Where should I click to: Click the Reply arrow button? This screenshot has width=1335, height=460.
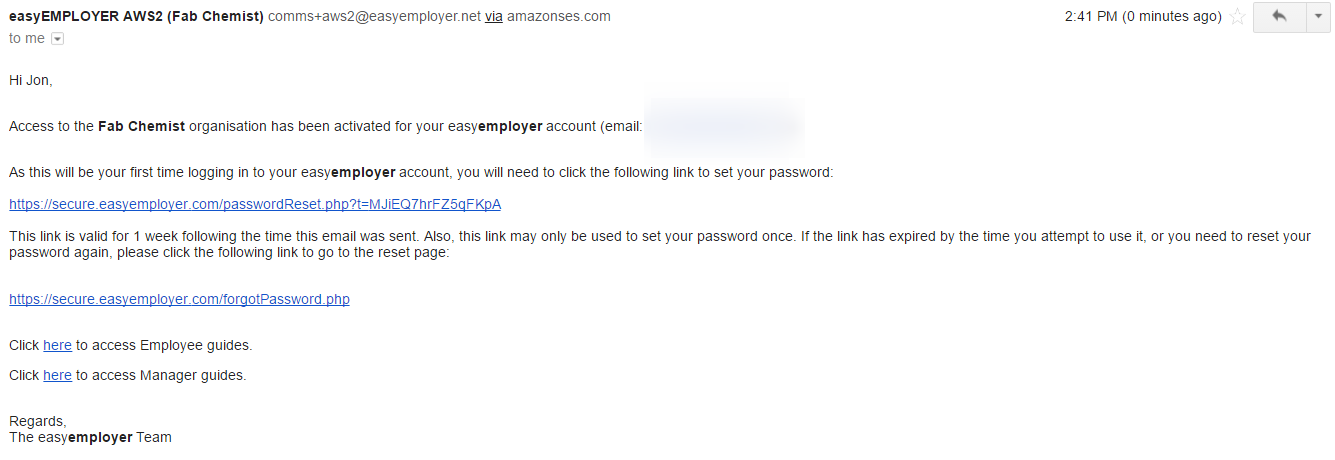click(1278, 17)
